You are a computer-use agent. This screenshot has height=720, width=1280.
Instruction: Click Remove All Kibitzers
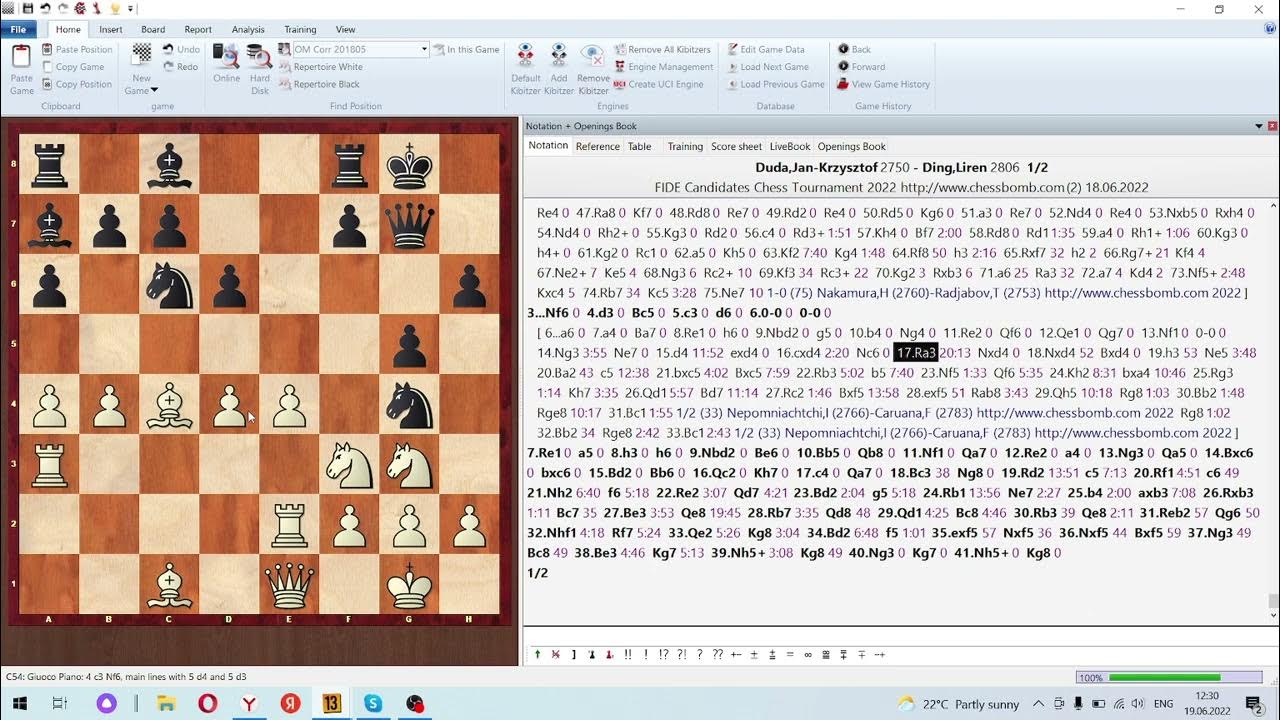[662, 49]
